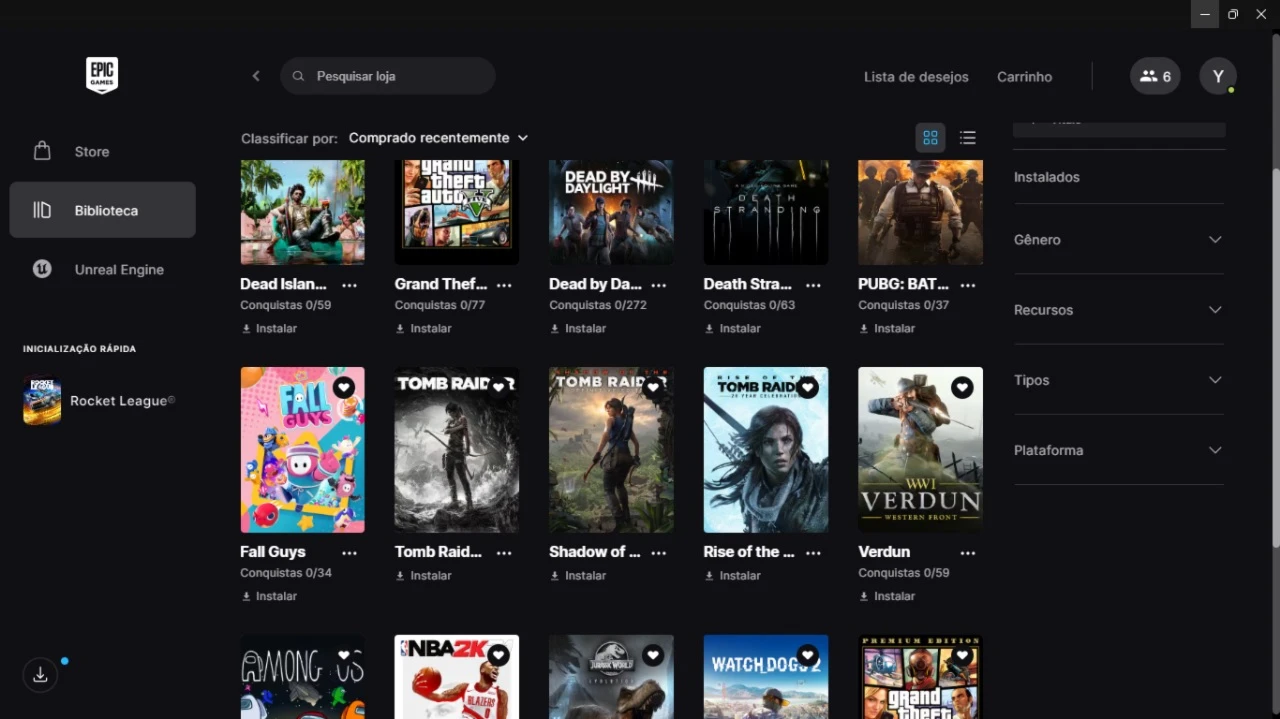This screenshot has width=1280, height=719.
Task: Click Conquistas 0/272 text
Action: point(598,305)
